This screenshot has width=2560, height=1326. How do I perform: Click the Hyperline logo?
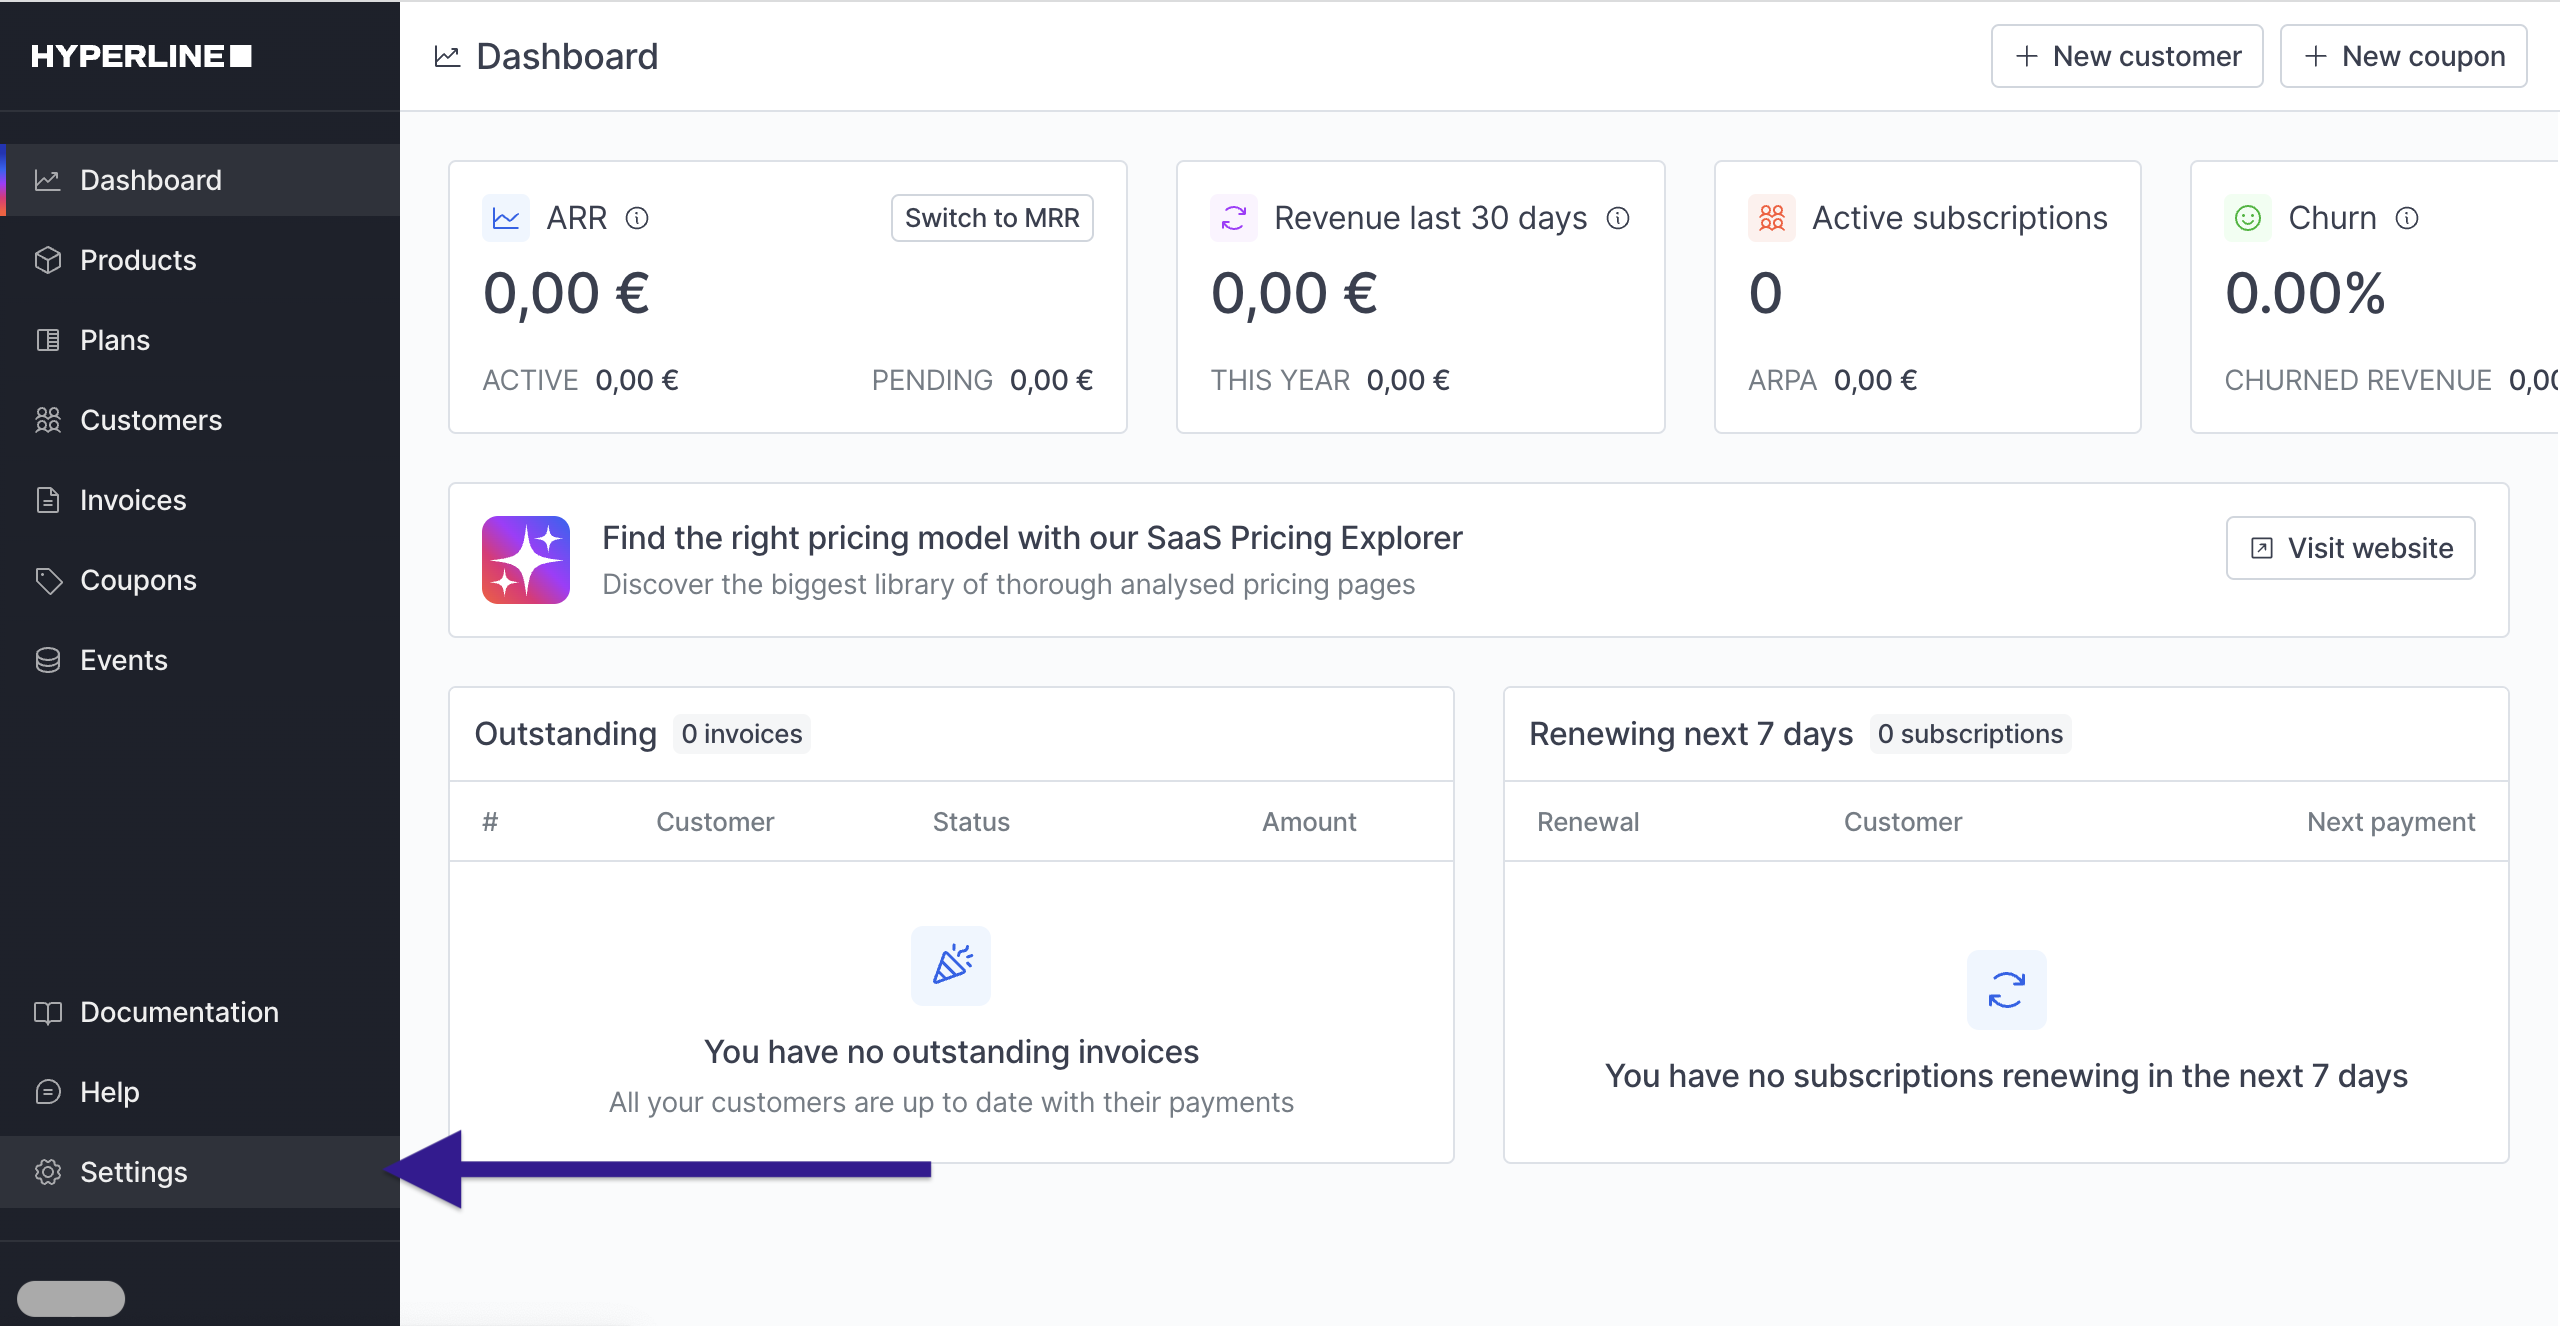pos(141,56)
